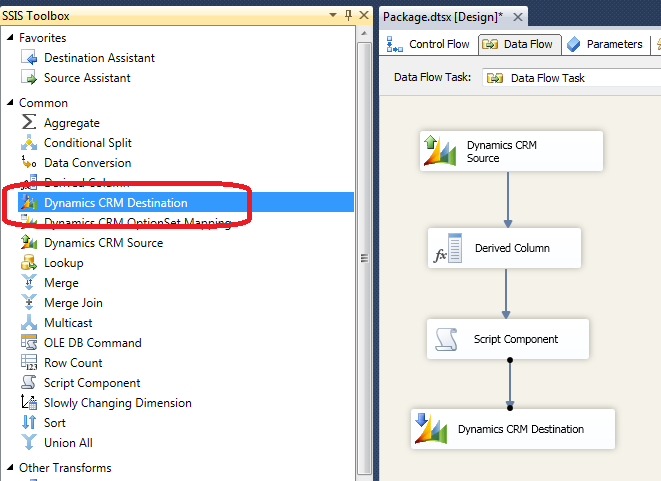
Task: Select the Data Conversion icon
Action: [29, 162]
